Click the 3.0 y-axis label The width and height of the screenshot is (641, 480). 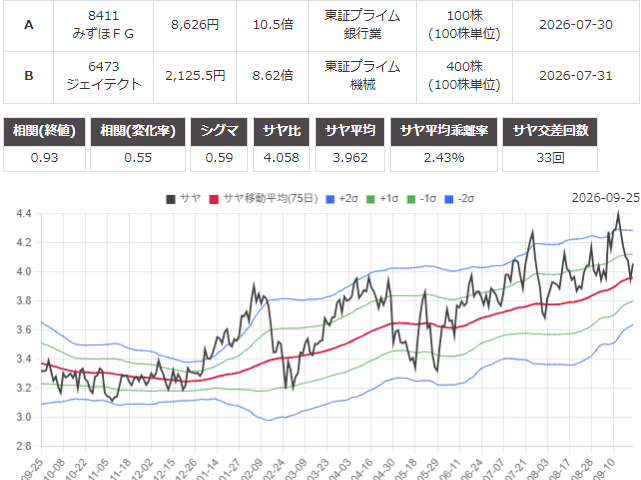tap(24, 417)
